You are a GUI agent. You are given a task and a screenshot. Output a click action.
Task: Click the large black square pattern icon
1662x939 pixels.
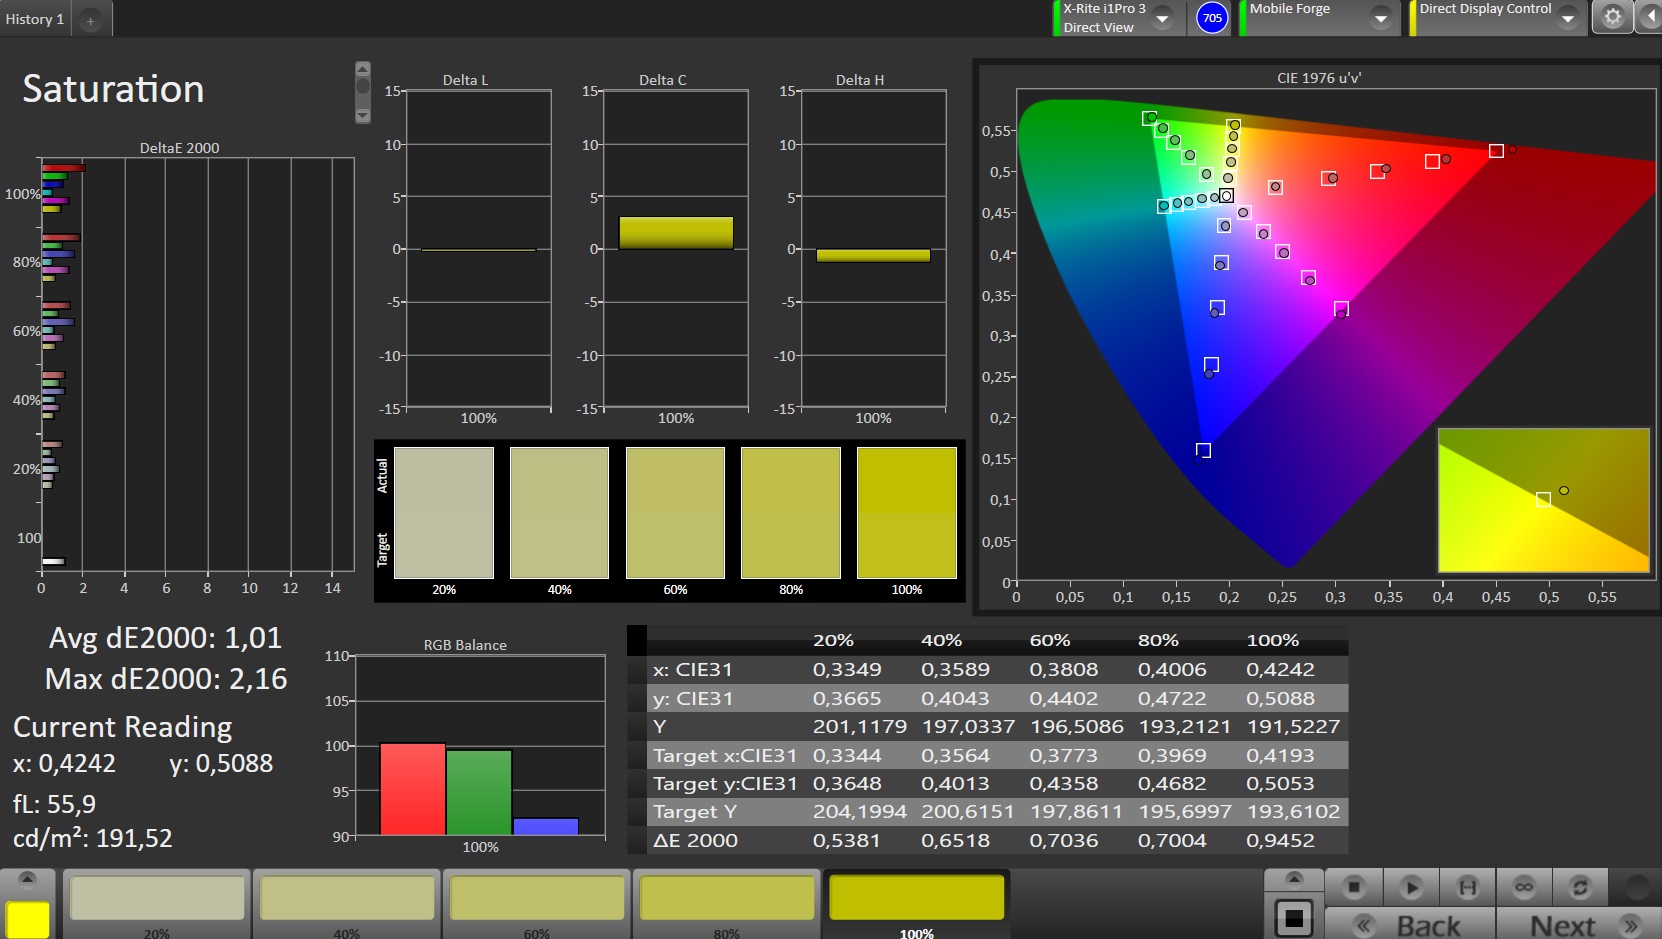pos(1293,917)
